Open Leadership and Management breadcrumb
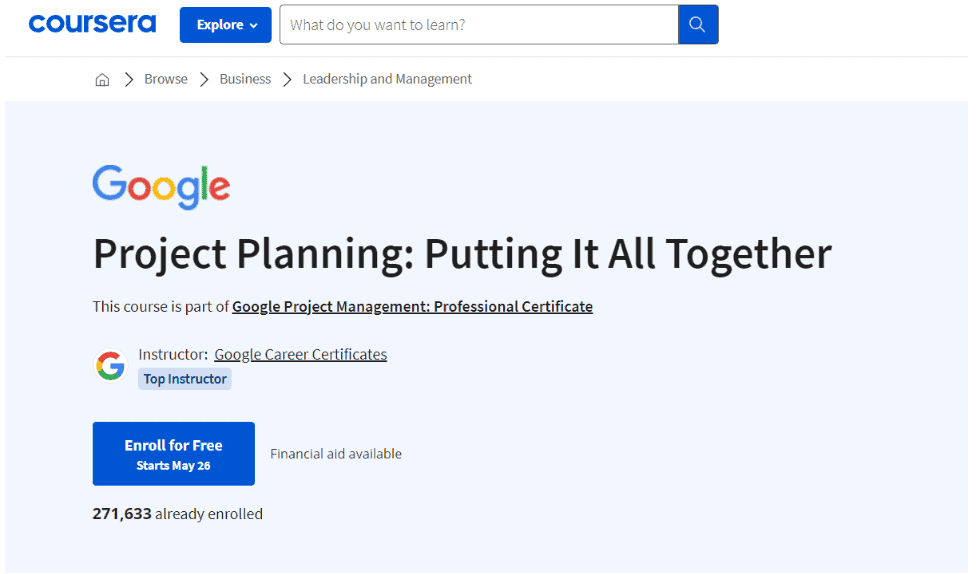Image resolution: width=976 pixels, height=574 pixels. (x=387, y=79)
